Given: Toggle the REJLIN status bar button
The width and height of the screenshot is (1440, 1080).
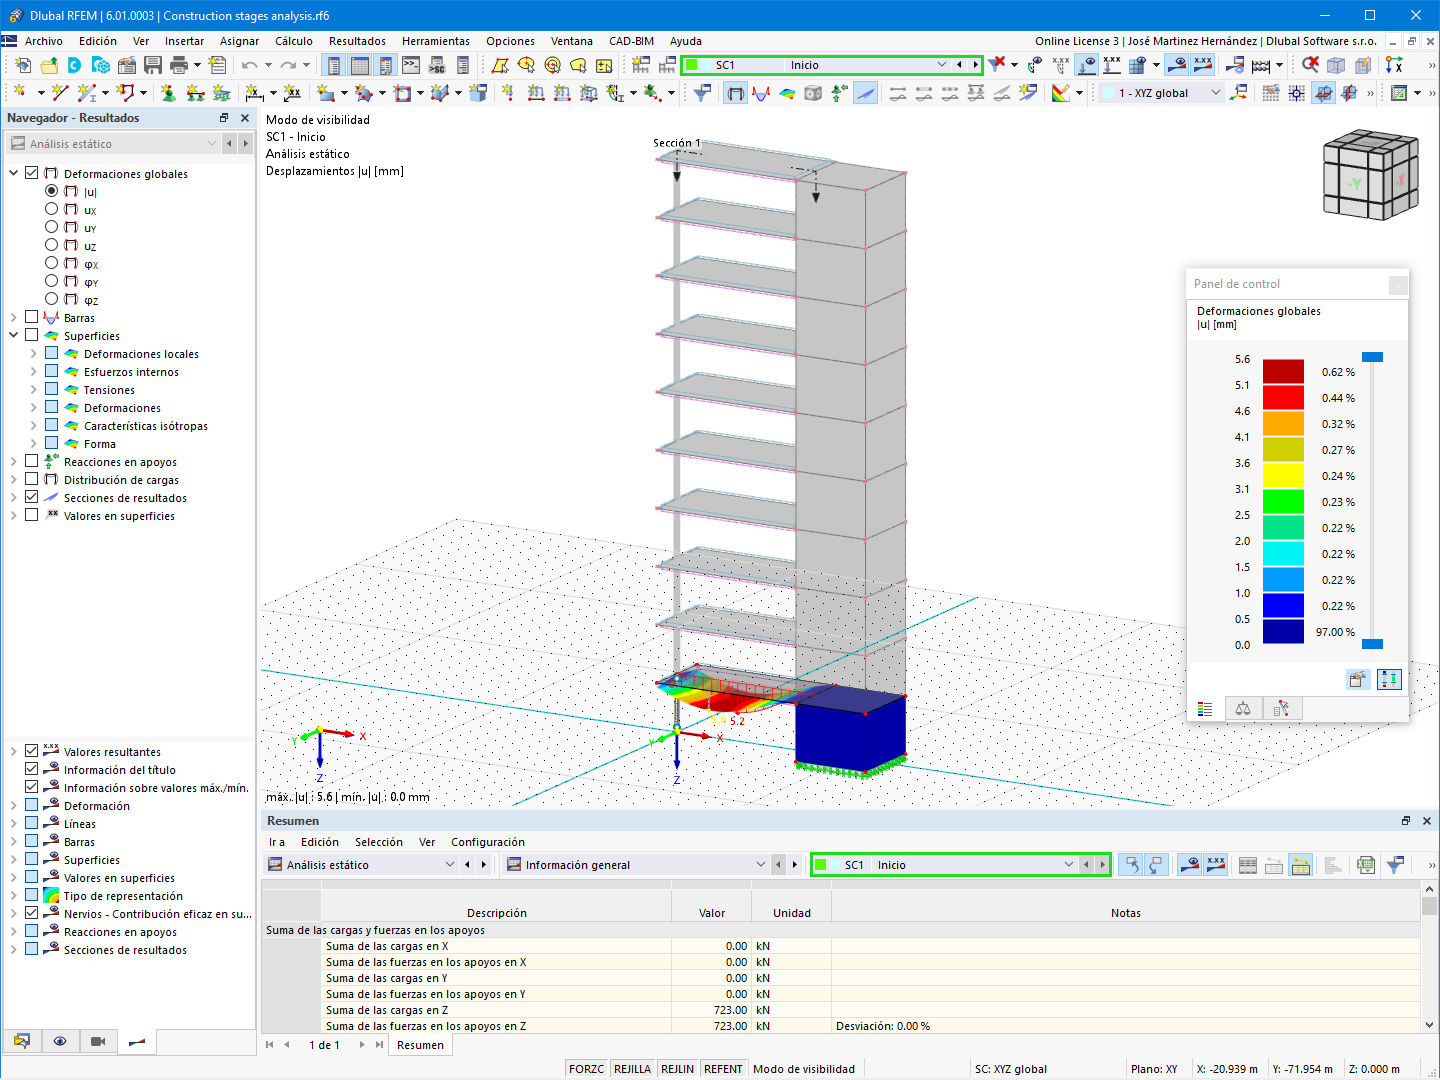Looking at the screenshot, I should tap(677, 1069).
